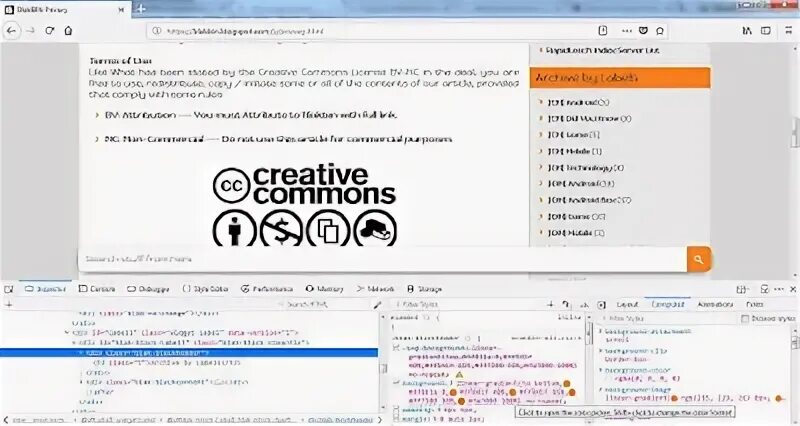Bookmark this page with the star icon
This screenshot has width=800, height=426.
(x=660, y=31)
